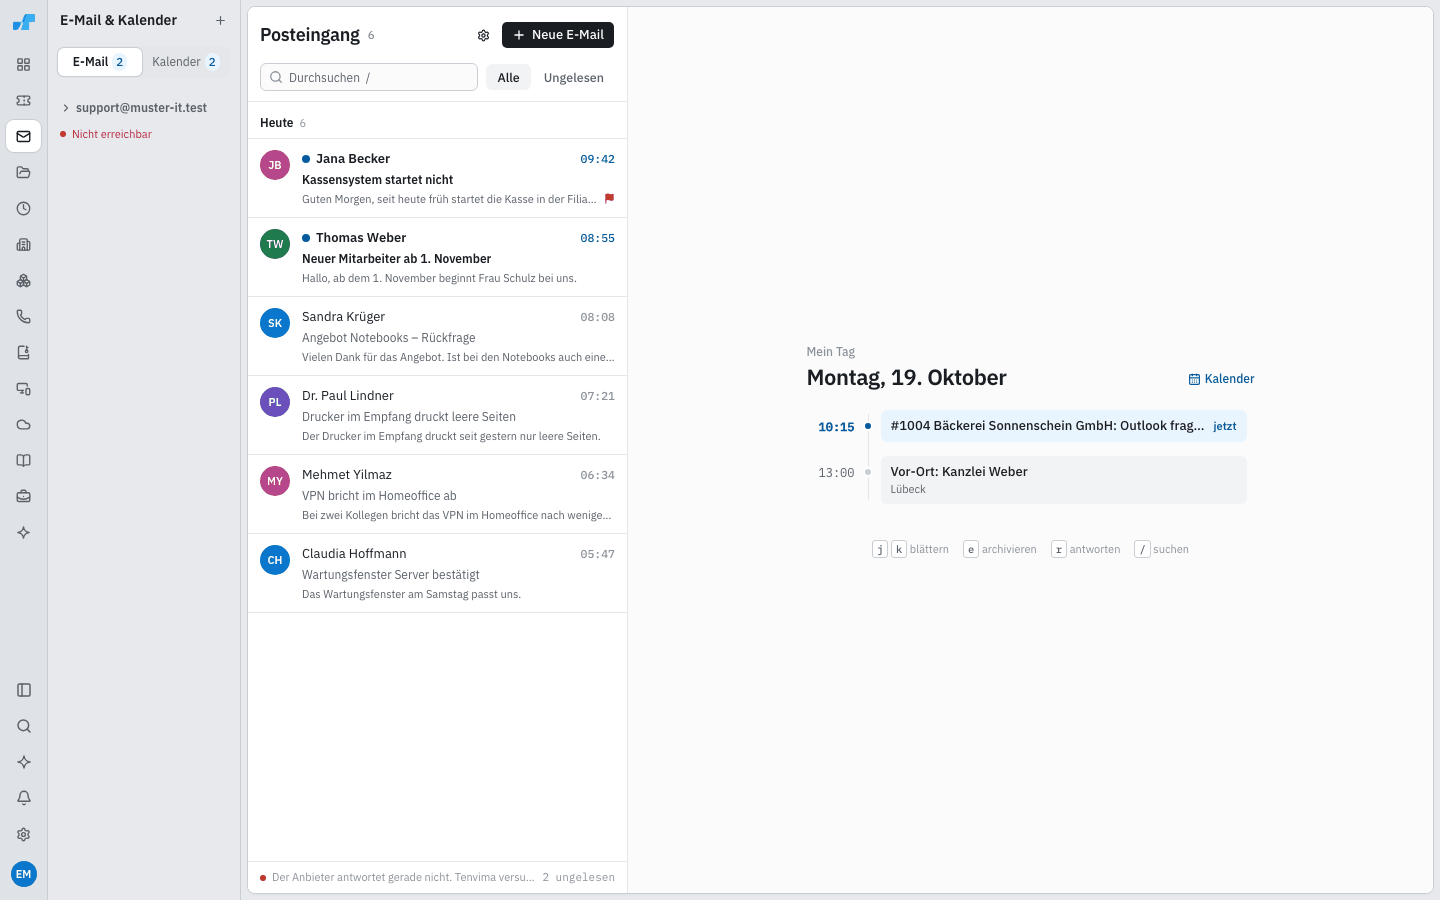The image size is (1440, 900).
Task: Open the Kalender link in Mein Tag
Action: click(1221, 379)
